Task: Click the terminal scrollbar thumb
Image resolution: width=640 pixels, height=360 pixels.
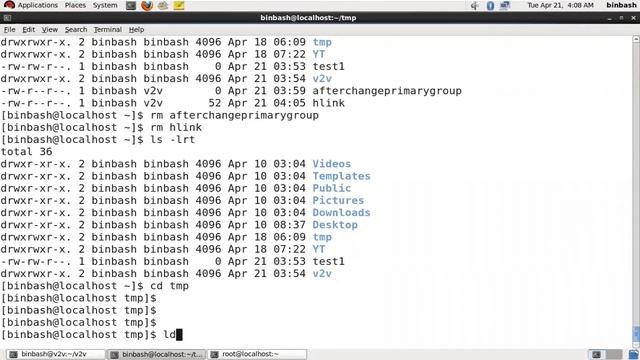Action: pyautogui.click(x=636, y=334)
